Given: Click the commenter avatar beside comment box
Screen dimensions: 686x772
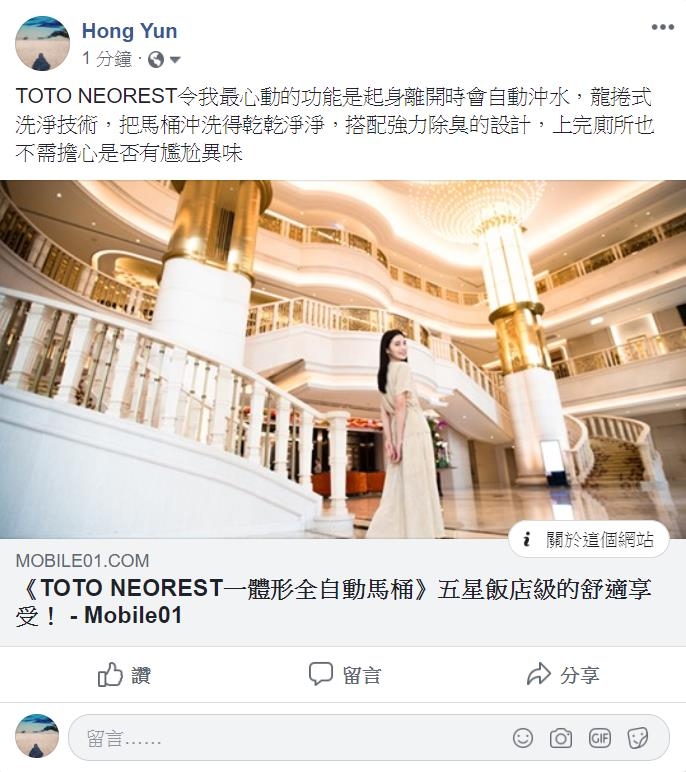Looking at the screenshot, I should point(37,737).
